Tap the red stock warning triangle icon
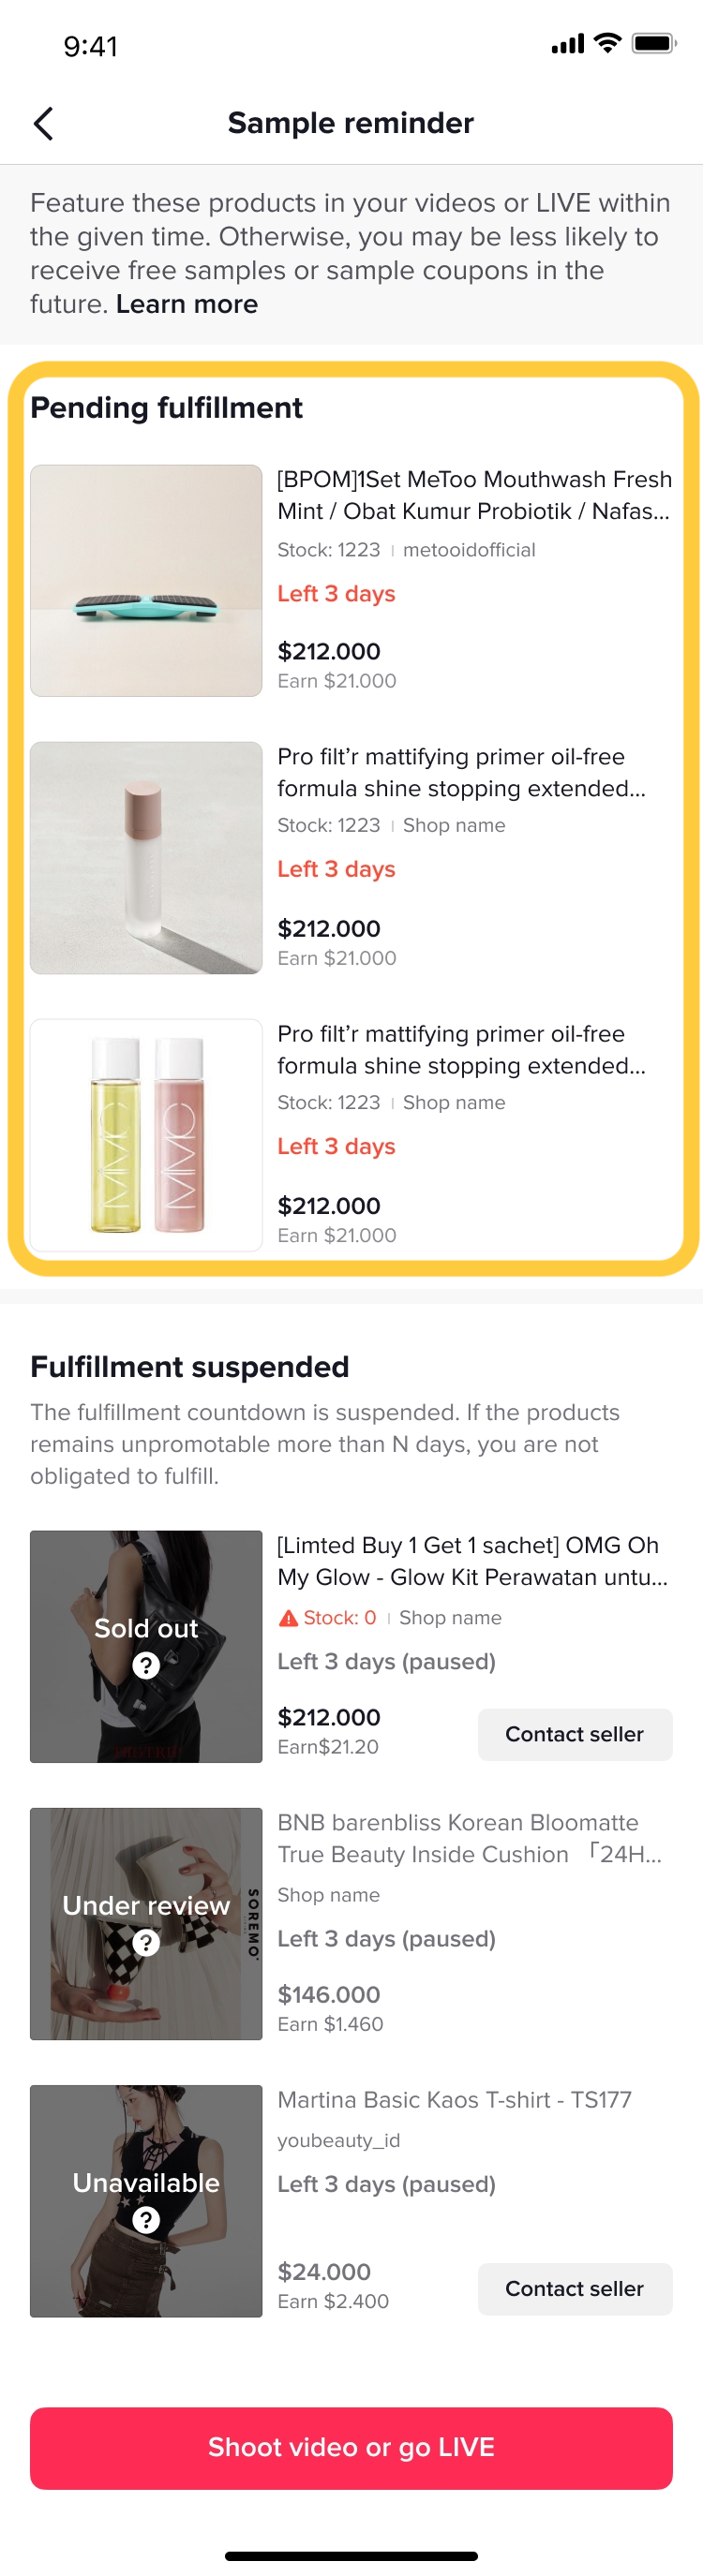This screenshot has width=703, height=2576. [288, 1618]
